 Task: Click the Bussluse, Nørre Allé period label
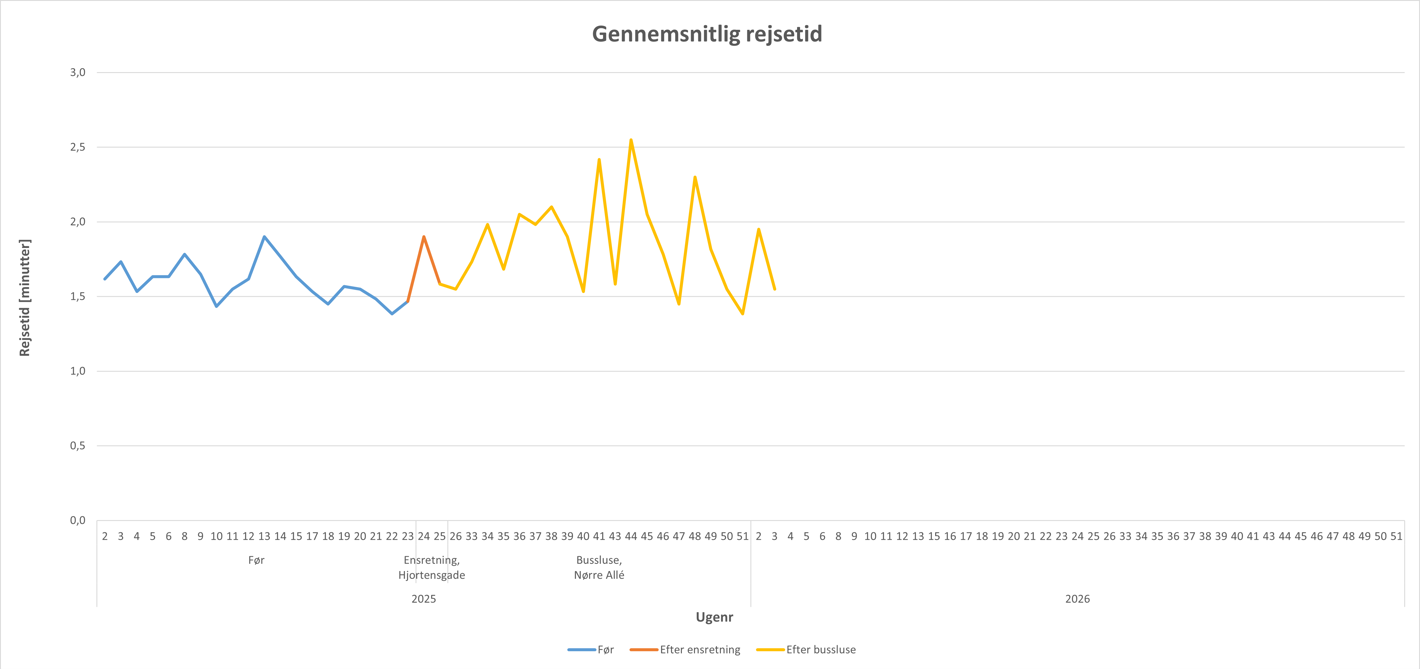pos(599,568)
